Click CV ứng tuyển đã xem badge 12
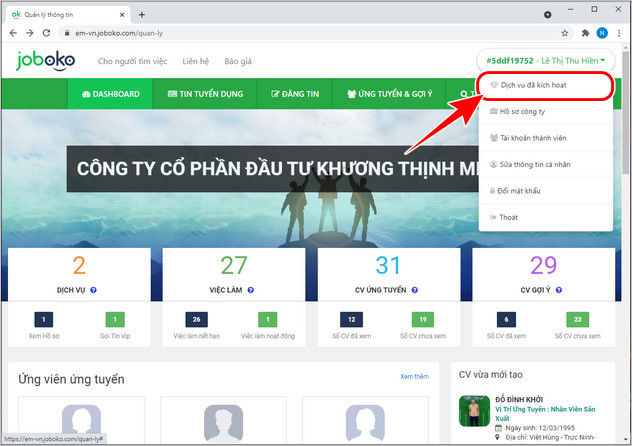632x446 pixels. (x=351, y=319)
